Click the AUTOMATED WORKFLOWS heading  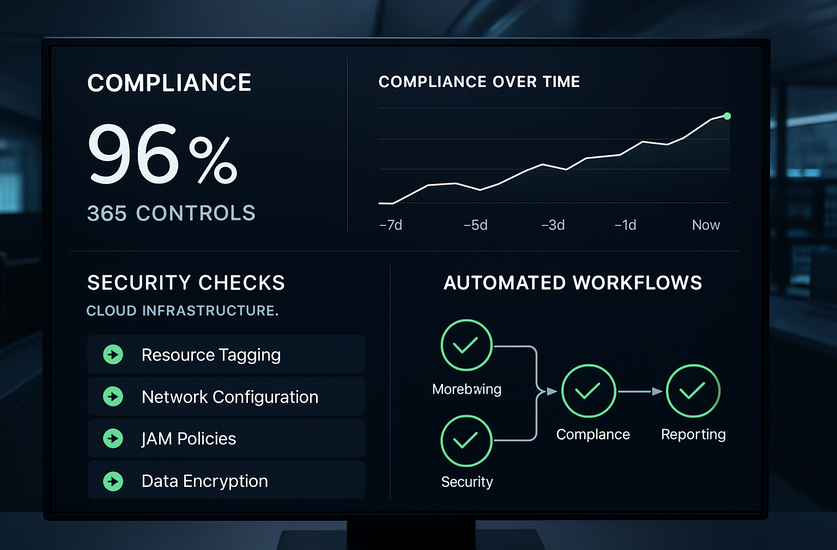pyautogui.click(x=573, y=282)
